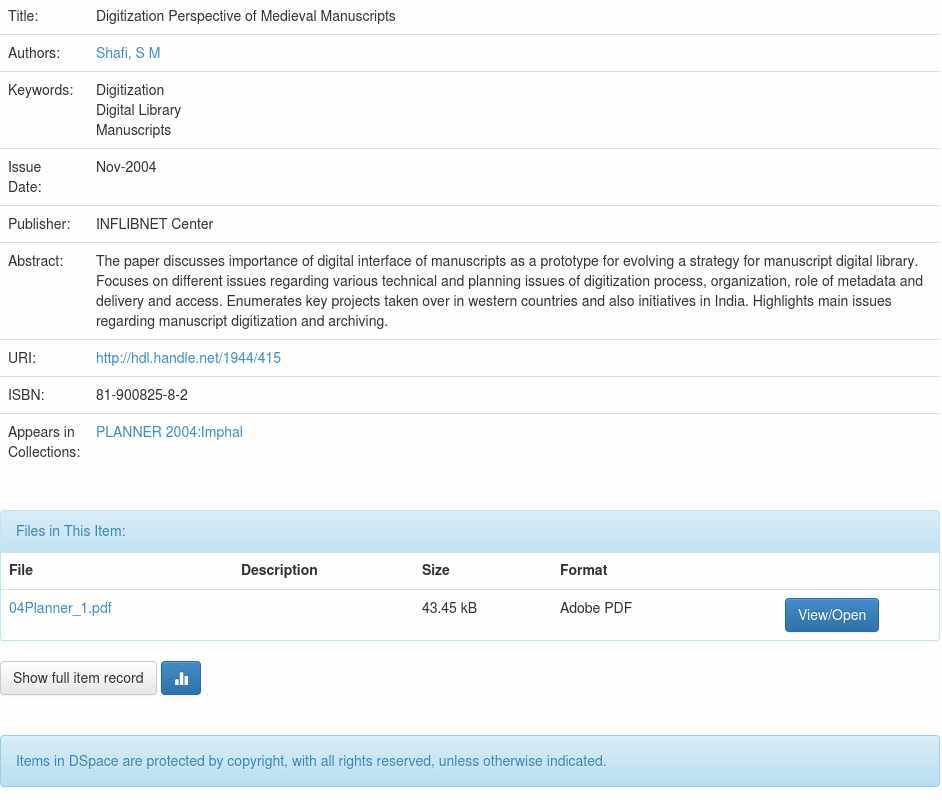Click the Description column header
942x800 pixels.
point(279,570)
